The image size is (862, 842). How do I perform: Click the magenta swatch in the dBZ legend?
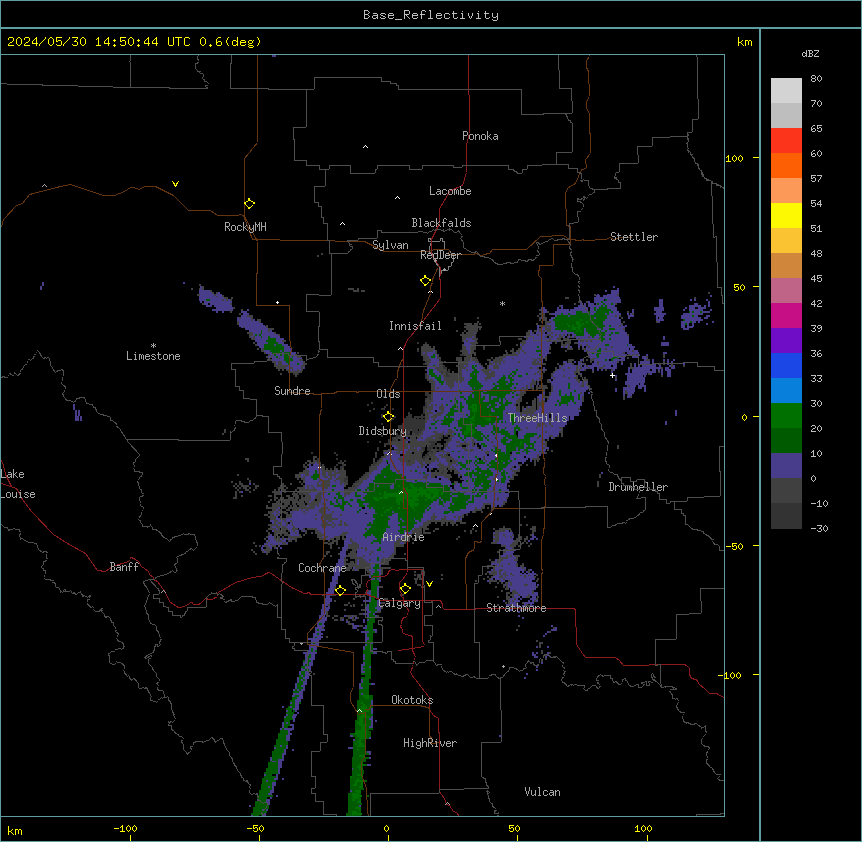click(x=786, y=315)
